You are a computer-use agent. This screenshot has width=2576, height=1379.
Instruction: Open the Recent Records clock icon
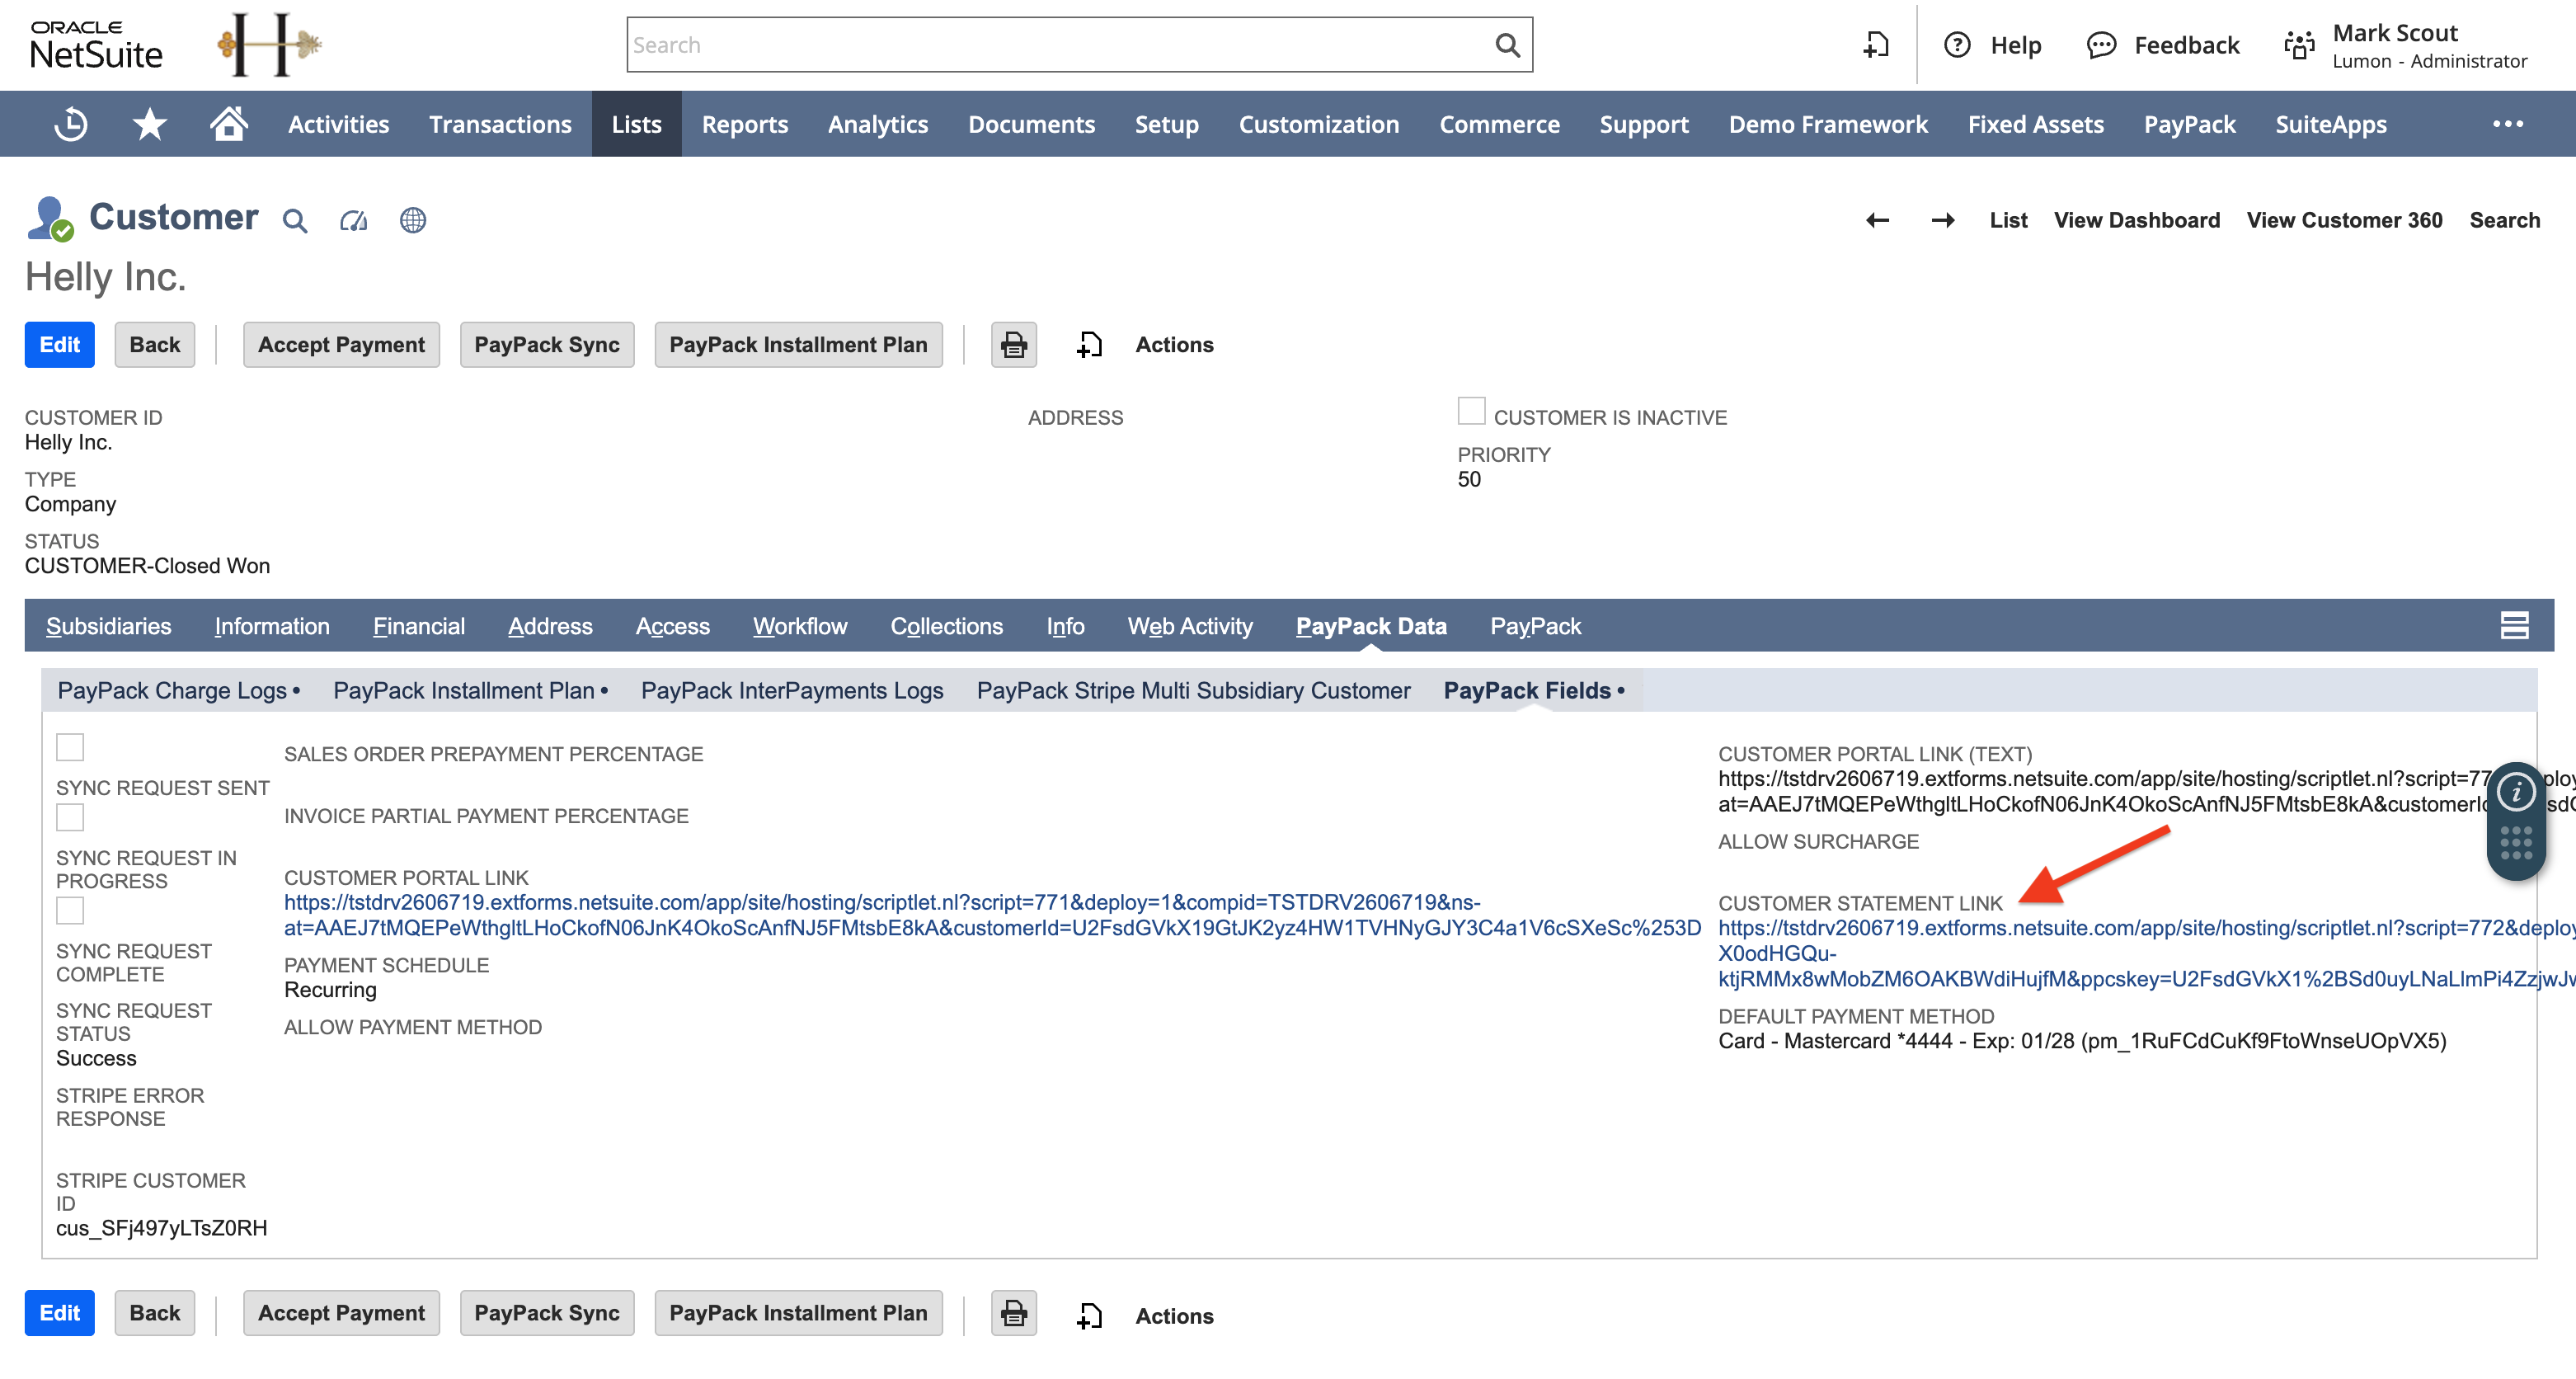click(70, 125)
